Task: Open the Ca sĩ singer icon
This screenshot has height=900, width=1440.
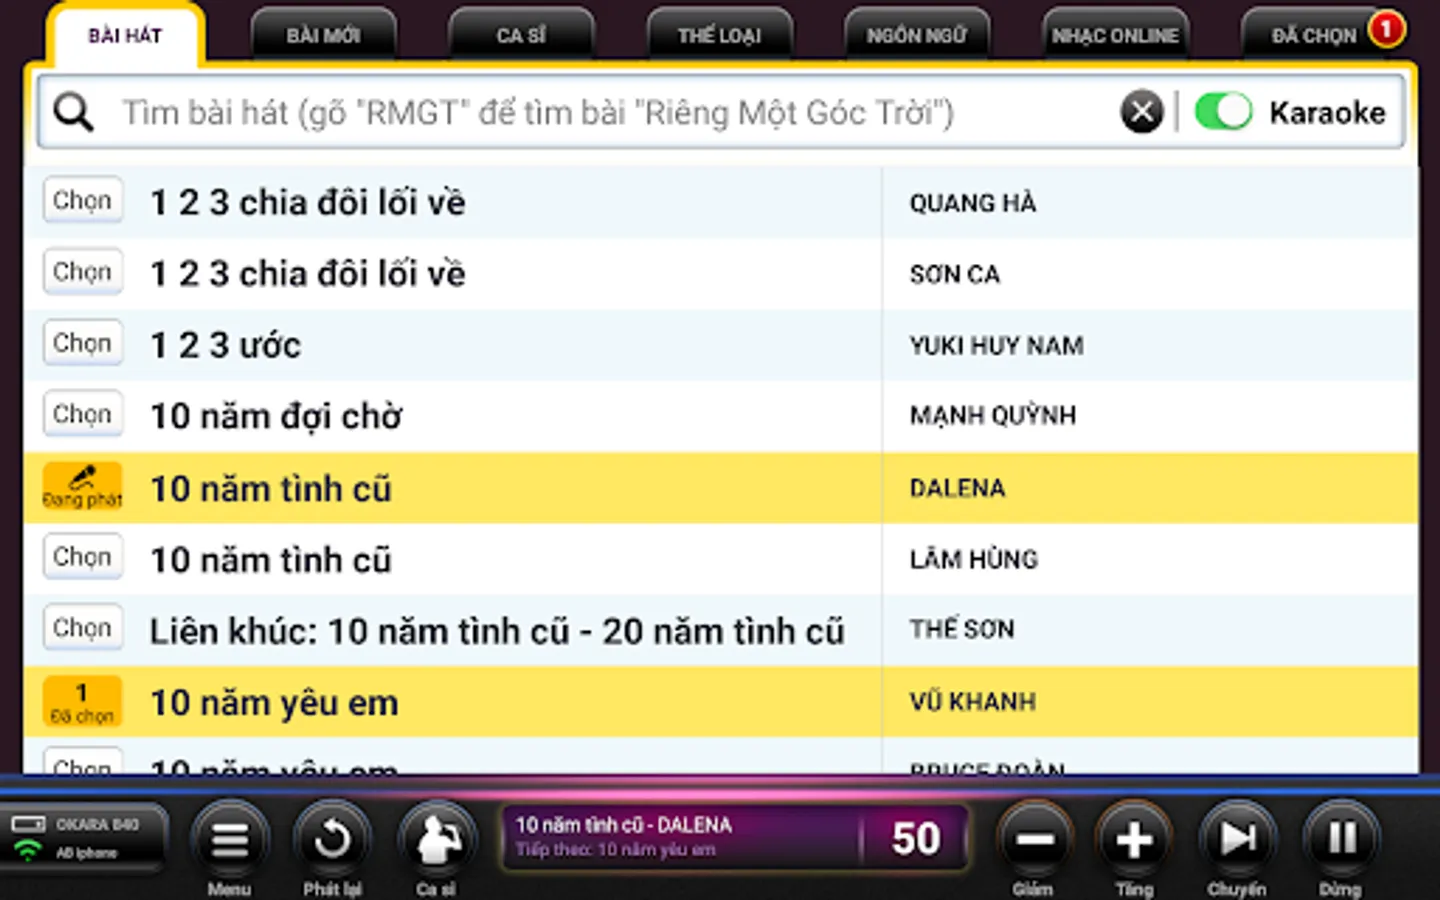Action: (436, 840)
